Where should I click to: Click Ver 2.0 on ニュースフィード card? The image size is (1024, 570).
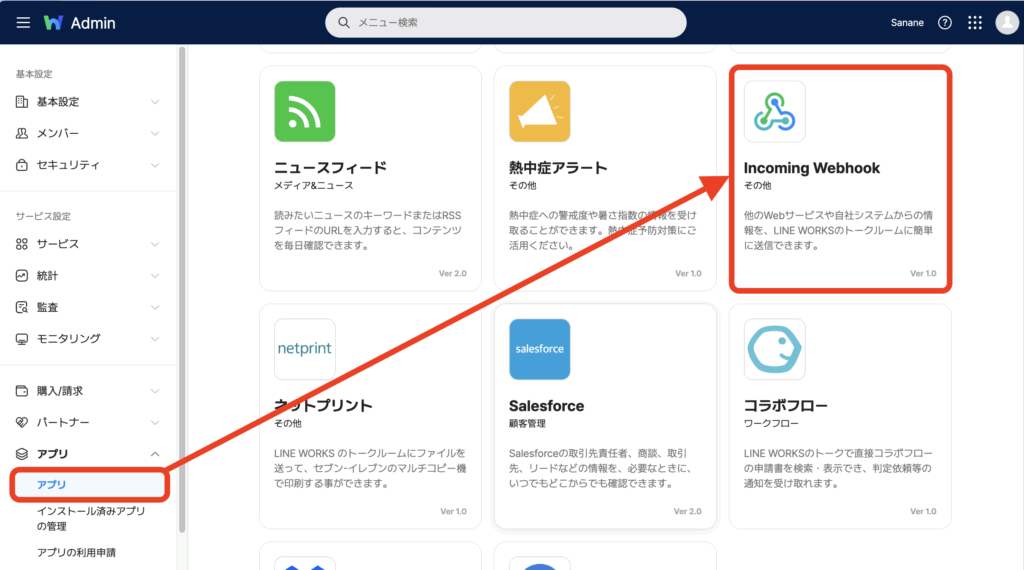click(453, 274)
